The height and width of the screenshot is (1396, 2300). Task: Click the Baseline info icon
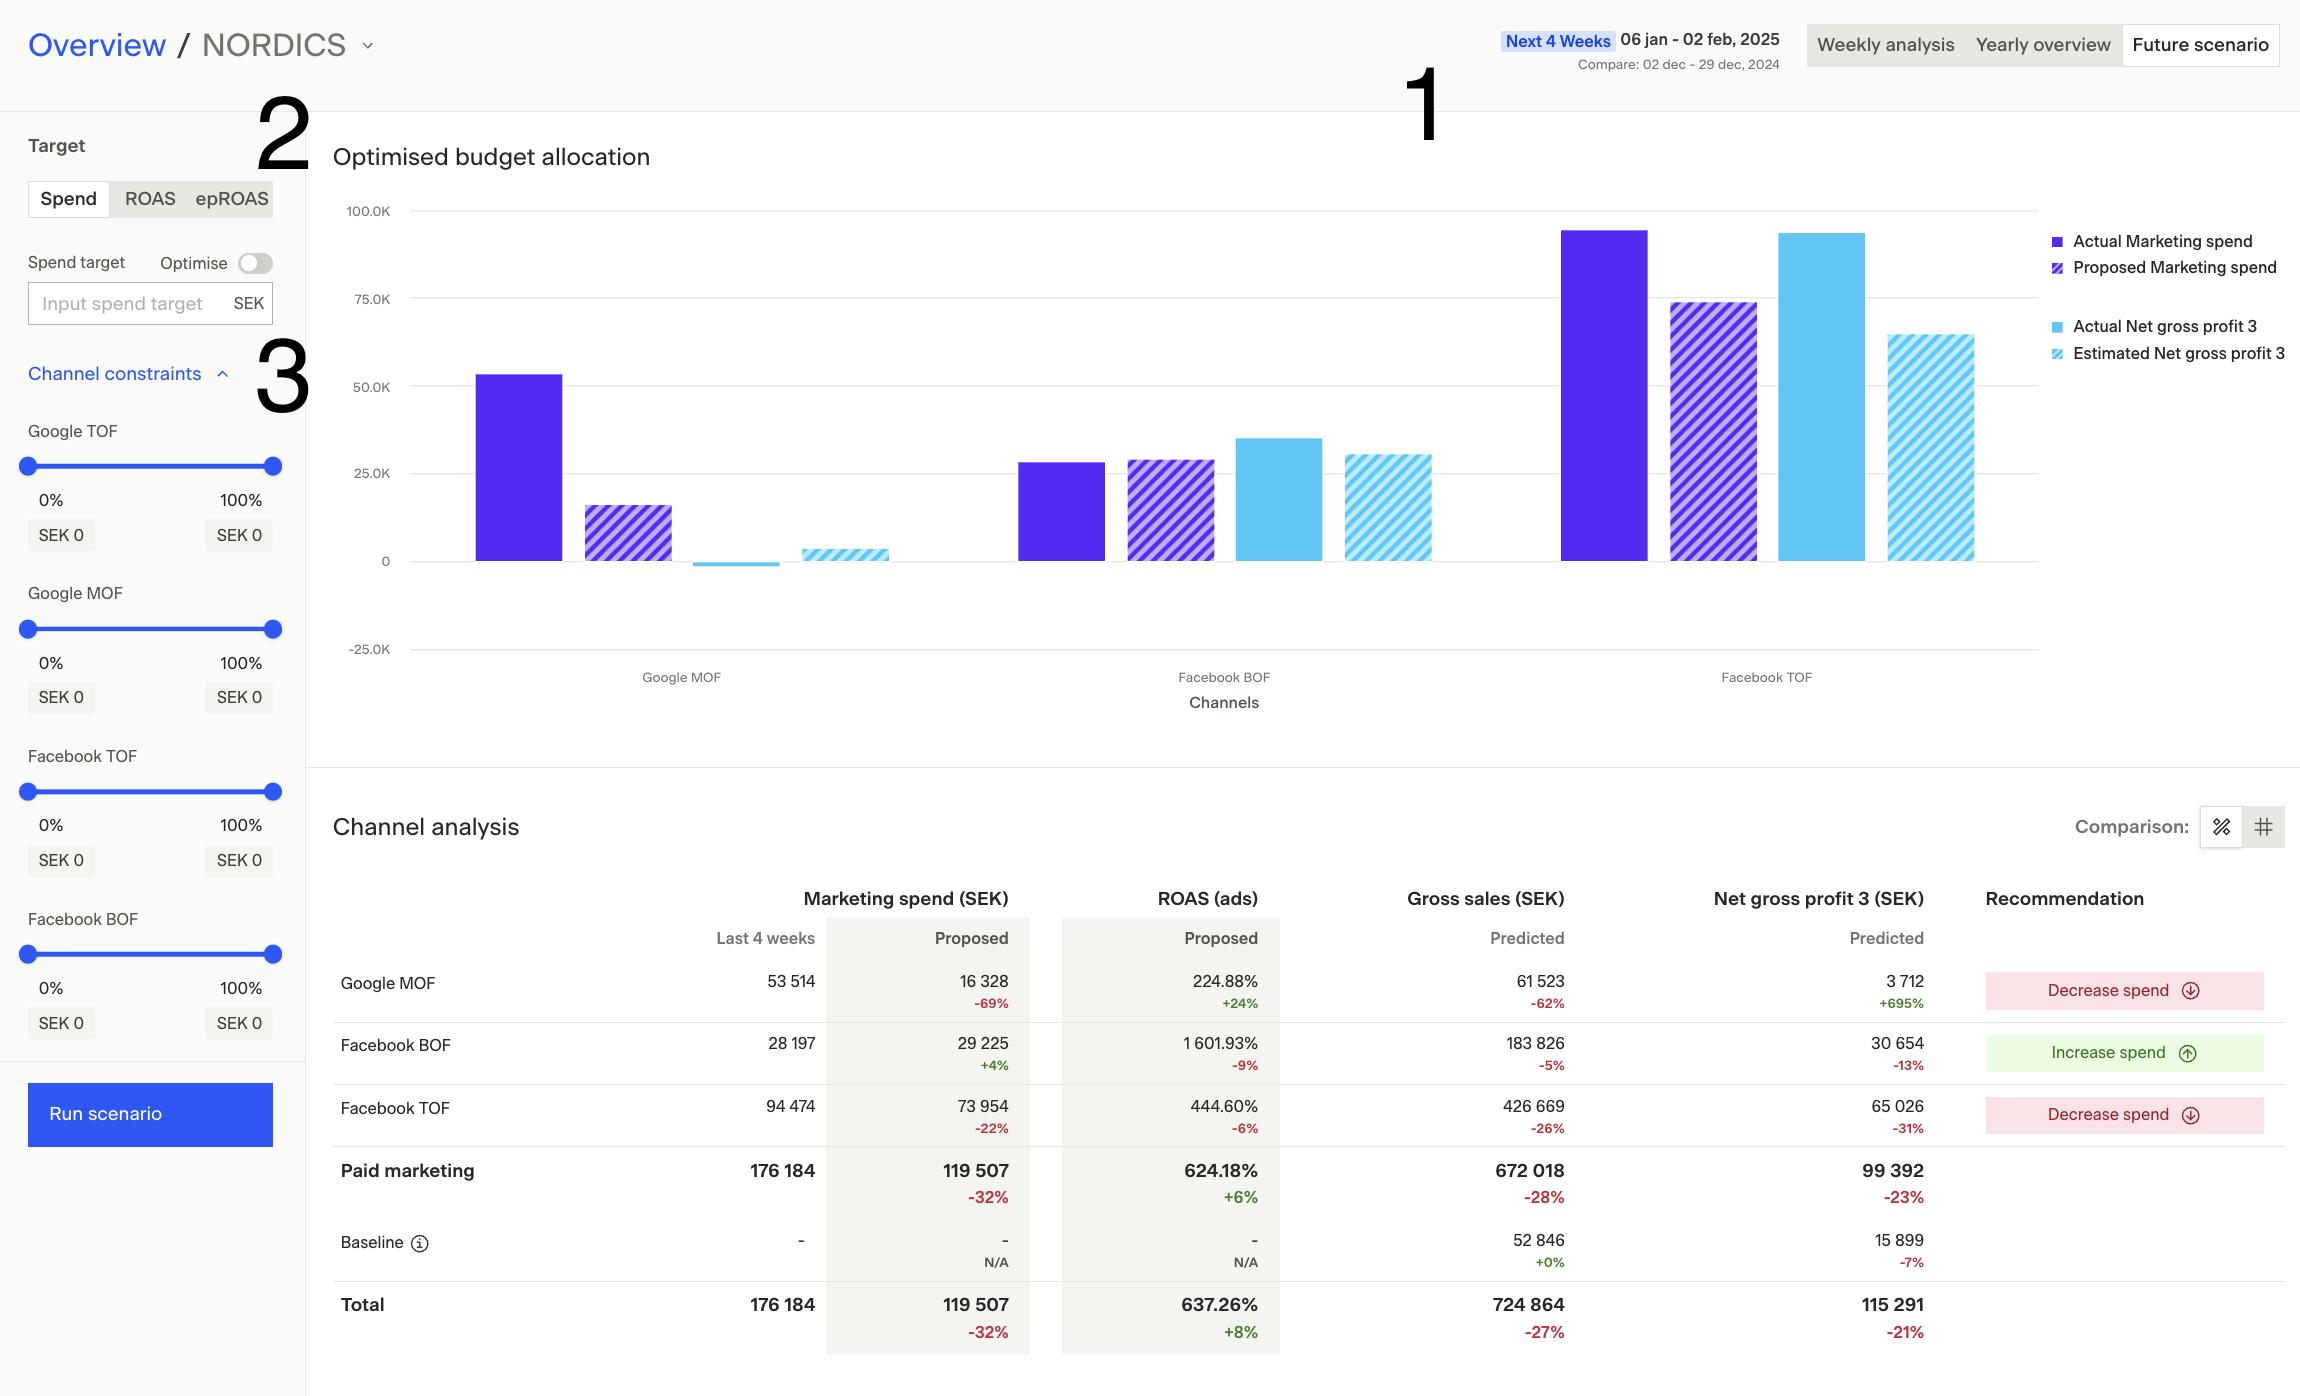coord(420,1243)
